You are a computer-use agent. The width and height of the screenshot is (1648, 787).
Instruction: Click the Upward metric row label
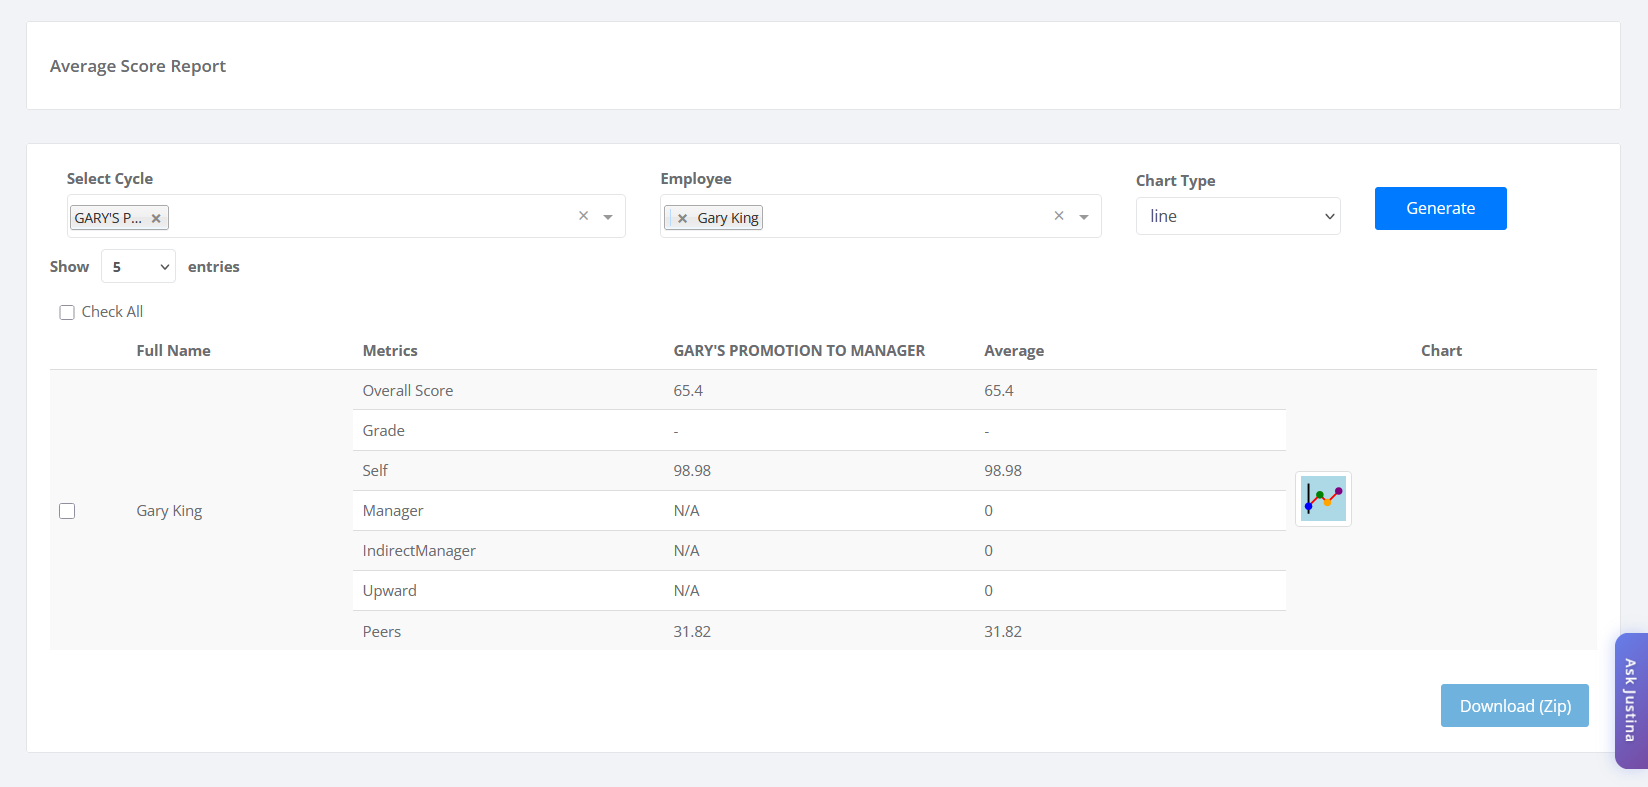(389, 591)
